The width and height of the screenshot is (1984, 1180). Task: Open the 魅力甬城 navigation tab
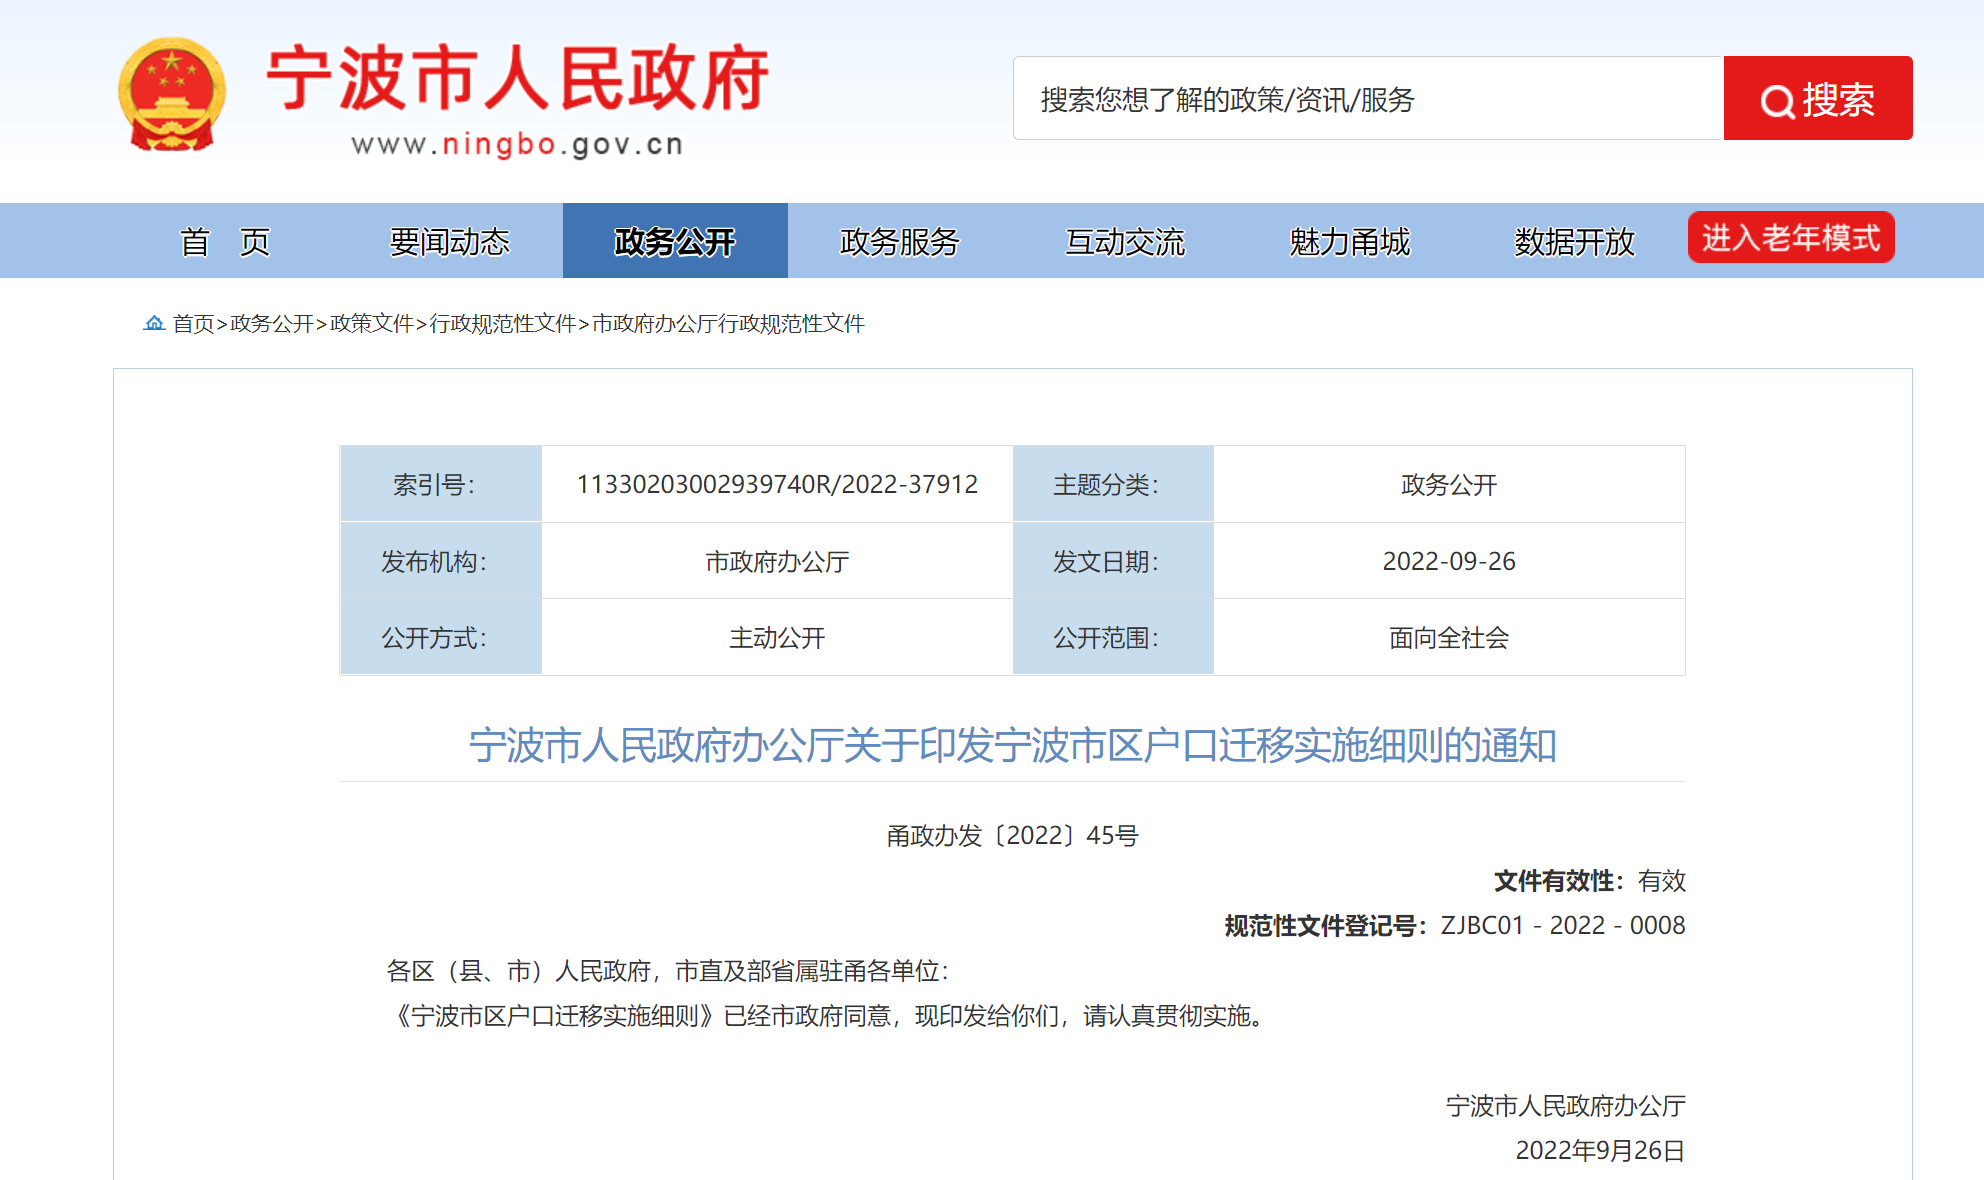click(1350, 241)
